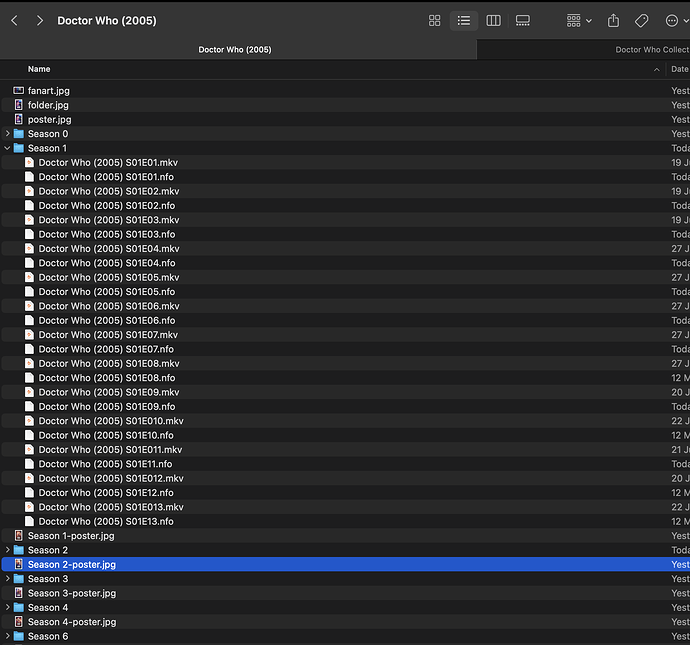
Task: Select file Doctor Who (2005) S01E08.nfo
Action: pyautogui.click(x=107, y=377)
